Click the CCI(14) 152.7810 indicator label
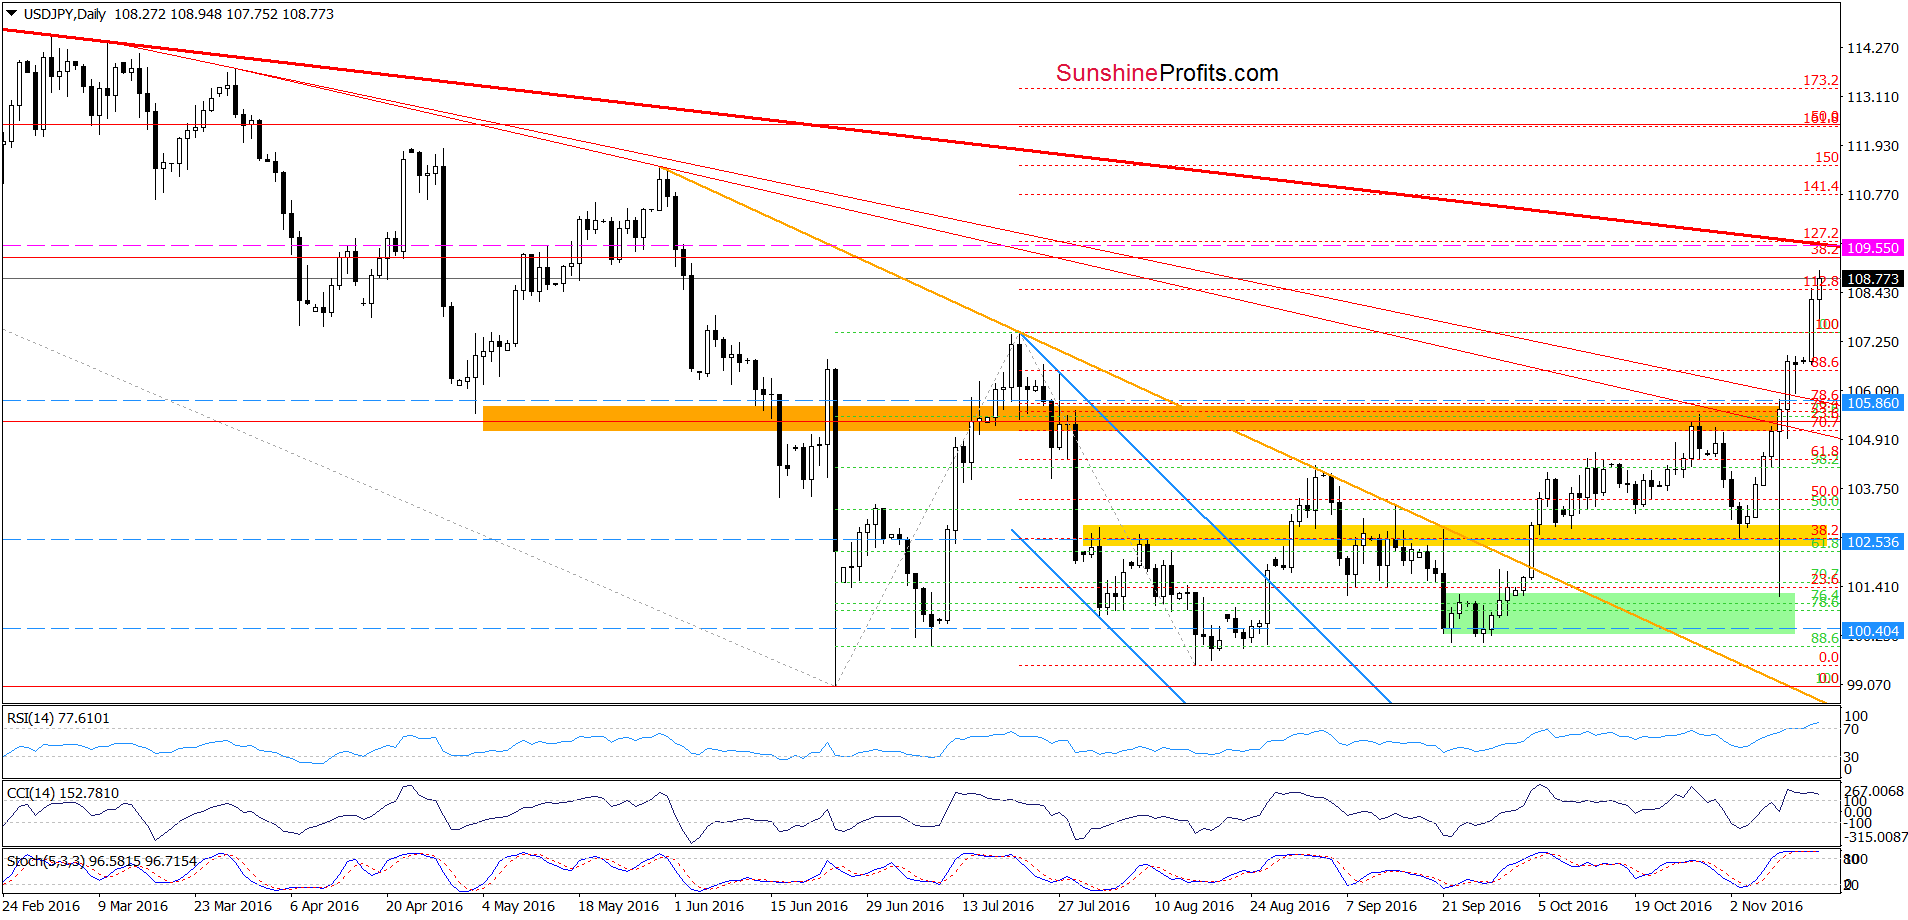The height and width of the screenshot is (920, 1908). point(63,793)
